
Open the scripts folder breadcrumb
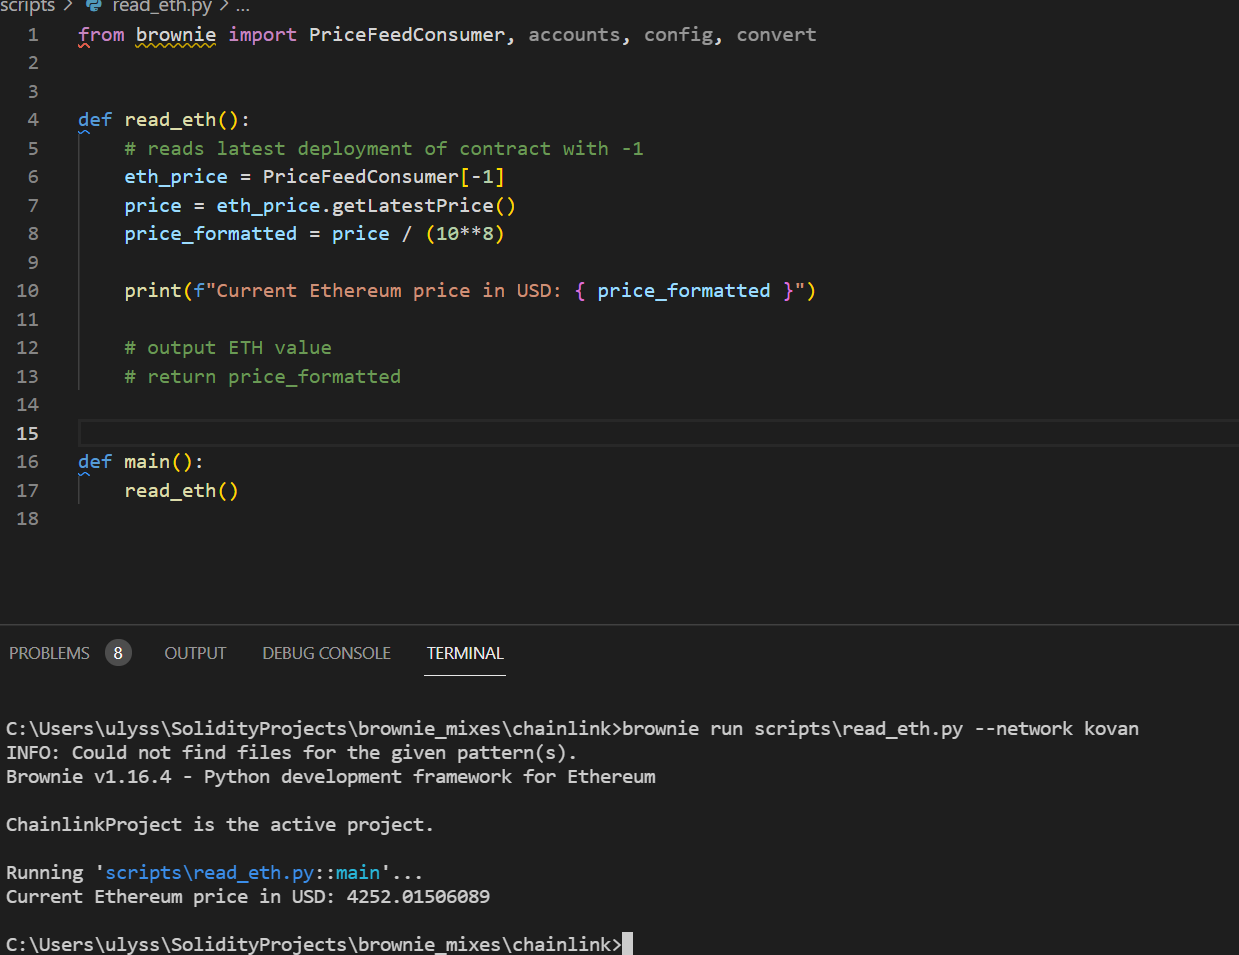[27, 6]
